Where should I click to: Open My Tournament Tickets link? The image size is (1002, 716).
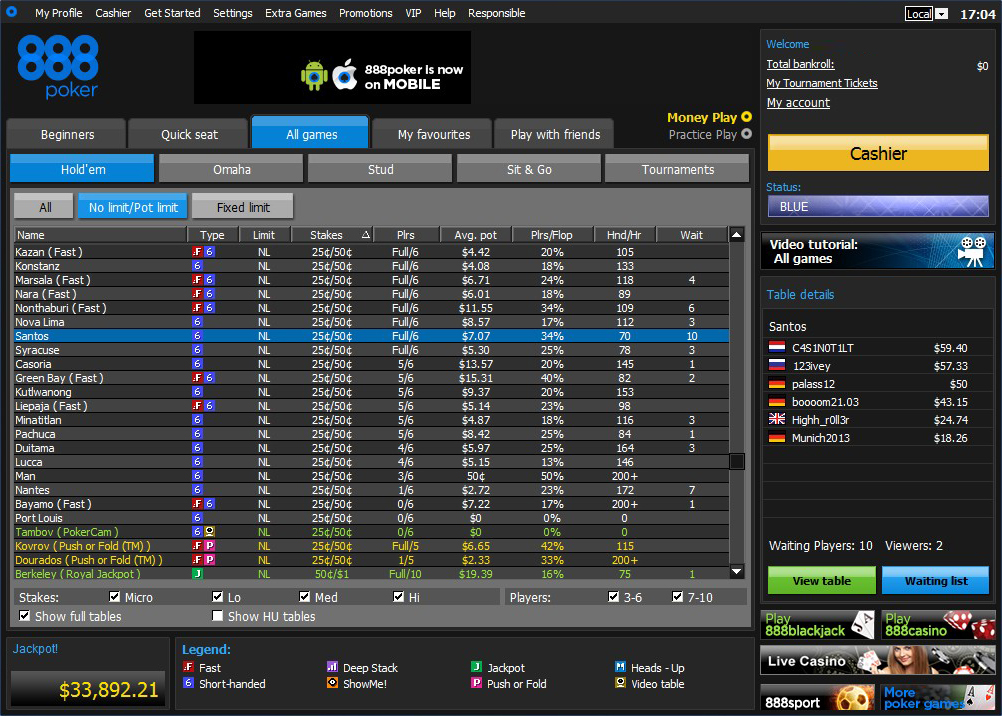coord(822,83)
